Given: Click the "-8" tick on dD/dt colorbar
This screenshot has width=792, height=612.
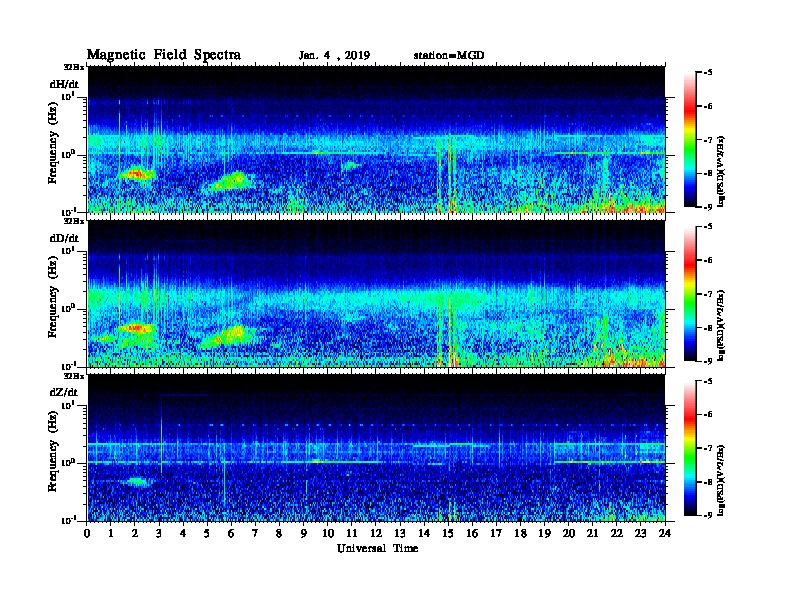Looking at the screenshot, I should 708,328.
